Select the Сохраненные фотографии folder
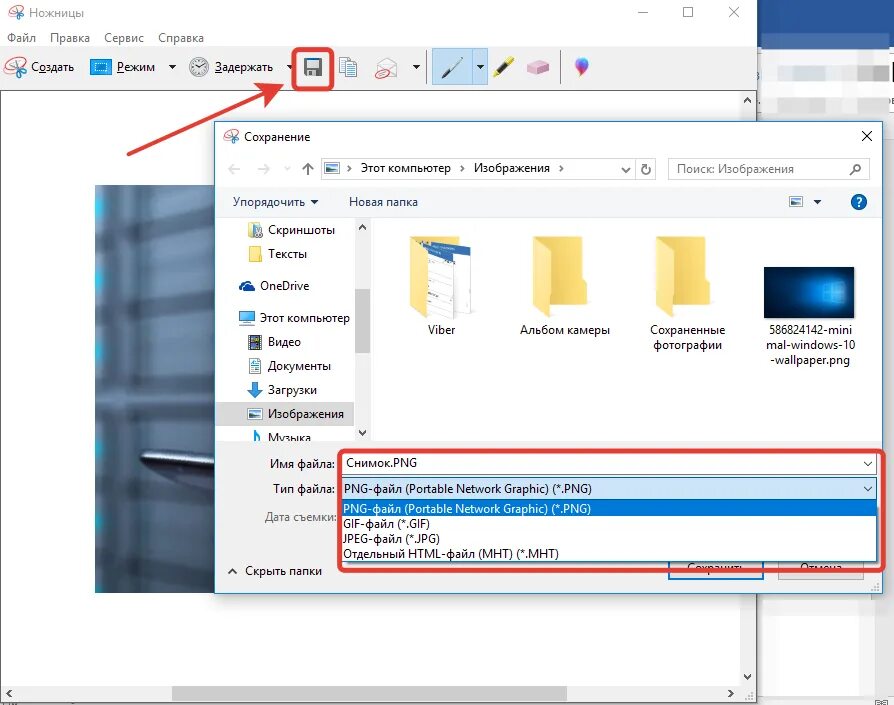 tap(687, 294)
